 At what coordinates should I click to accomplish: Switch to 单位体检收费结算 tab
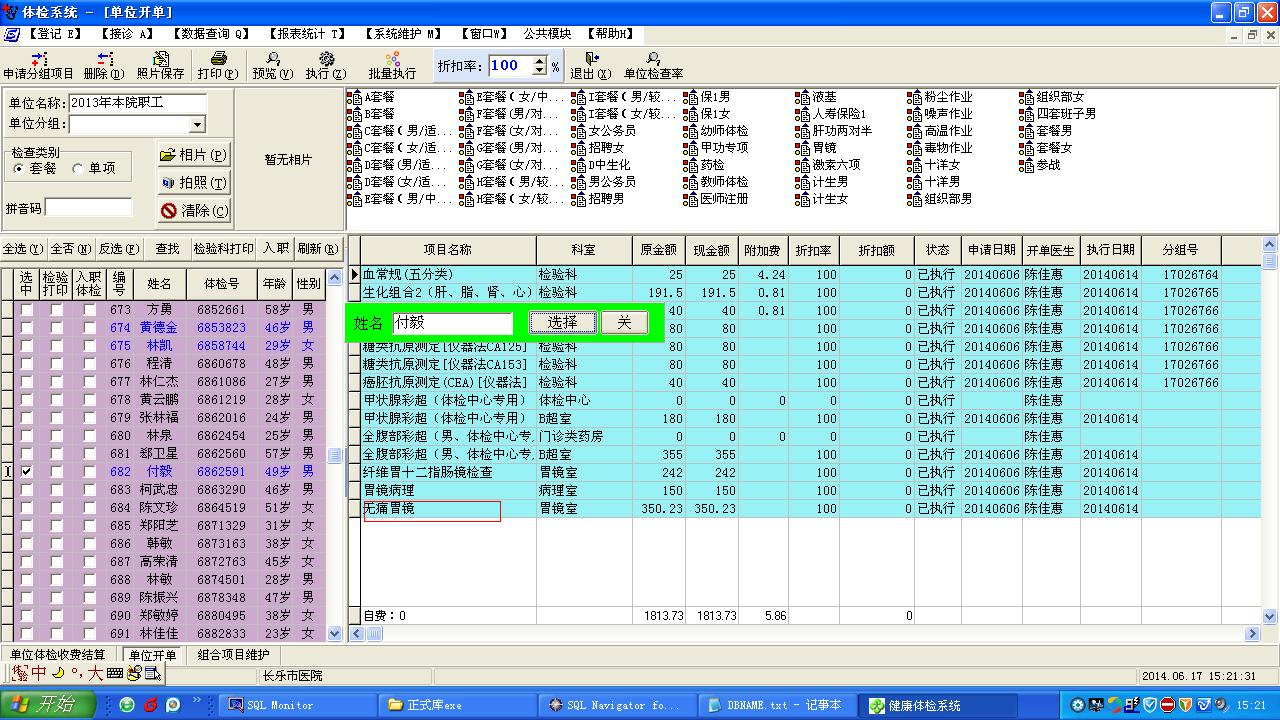click(58, 655)
